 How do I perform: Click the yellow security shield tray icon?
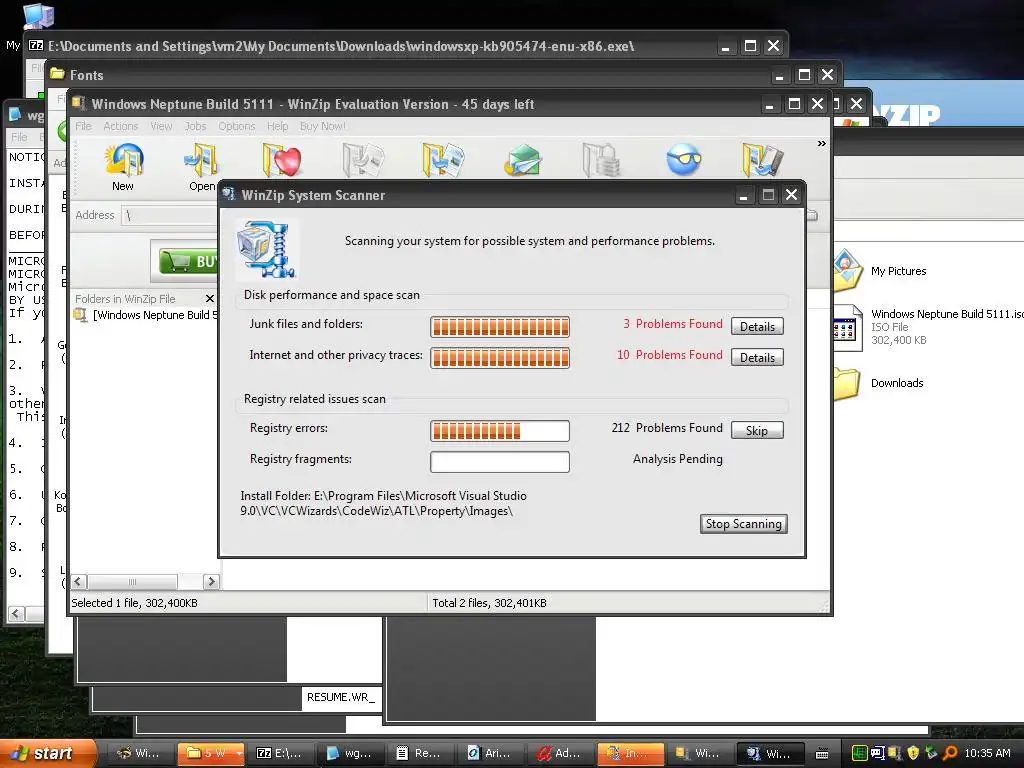point(914,753)
